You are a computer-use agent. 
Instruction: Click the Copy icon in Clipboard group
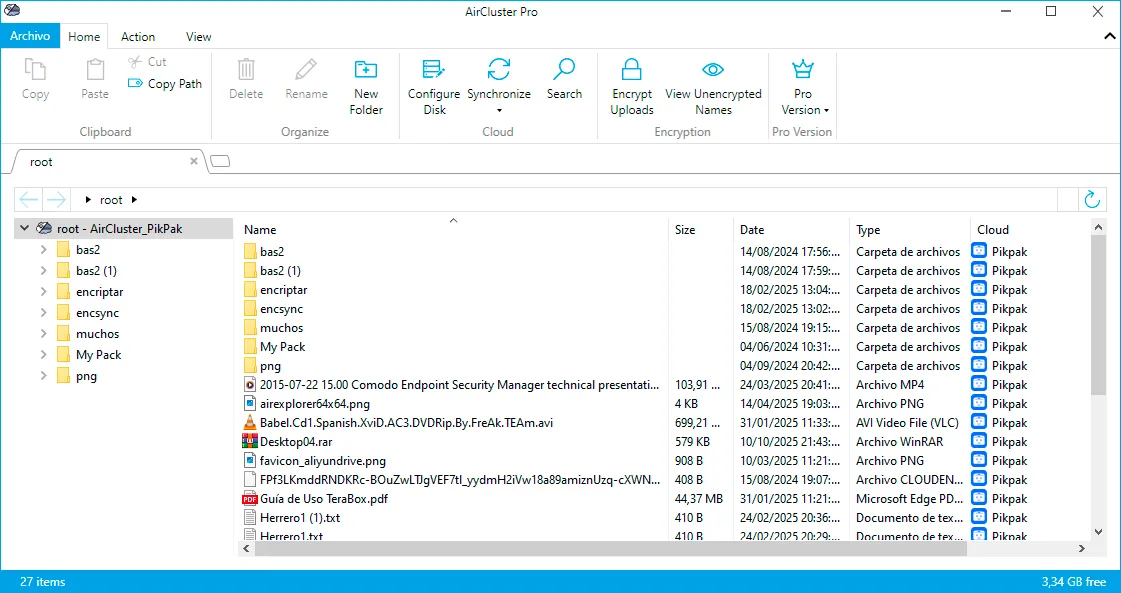coord(35,69)
